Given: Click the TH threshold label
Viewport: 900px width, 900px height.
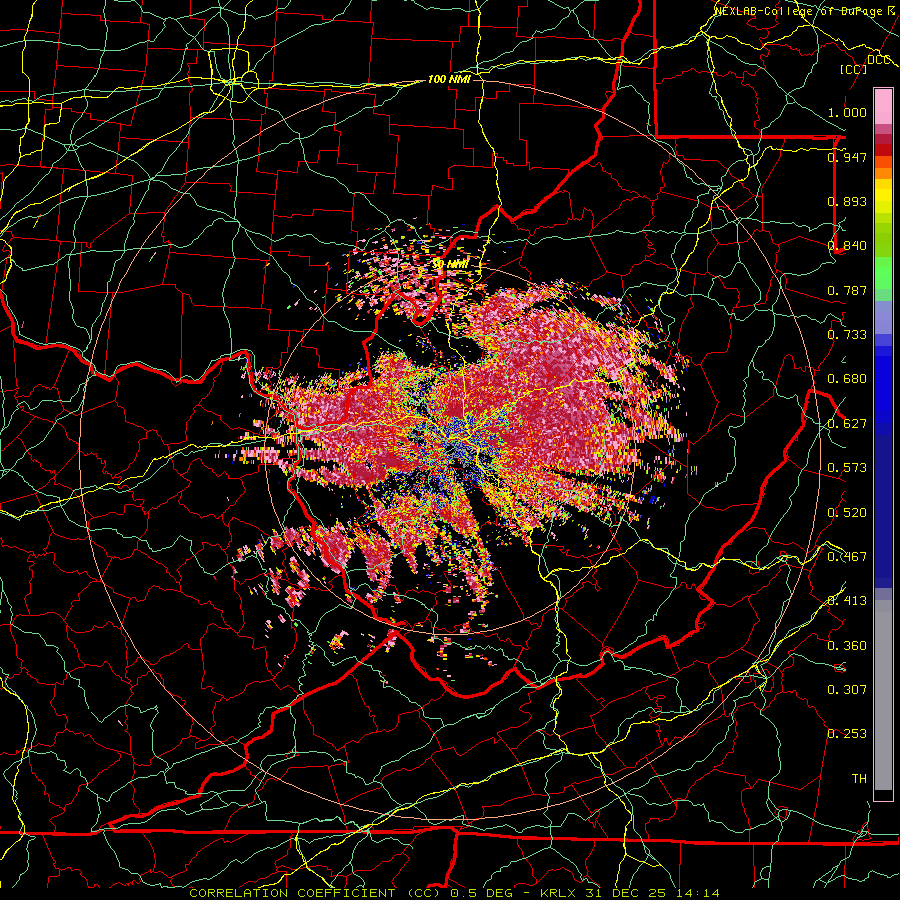Looking at the screenshot, I should point(859,779).
